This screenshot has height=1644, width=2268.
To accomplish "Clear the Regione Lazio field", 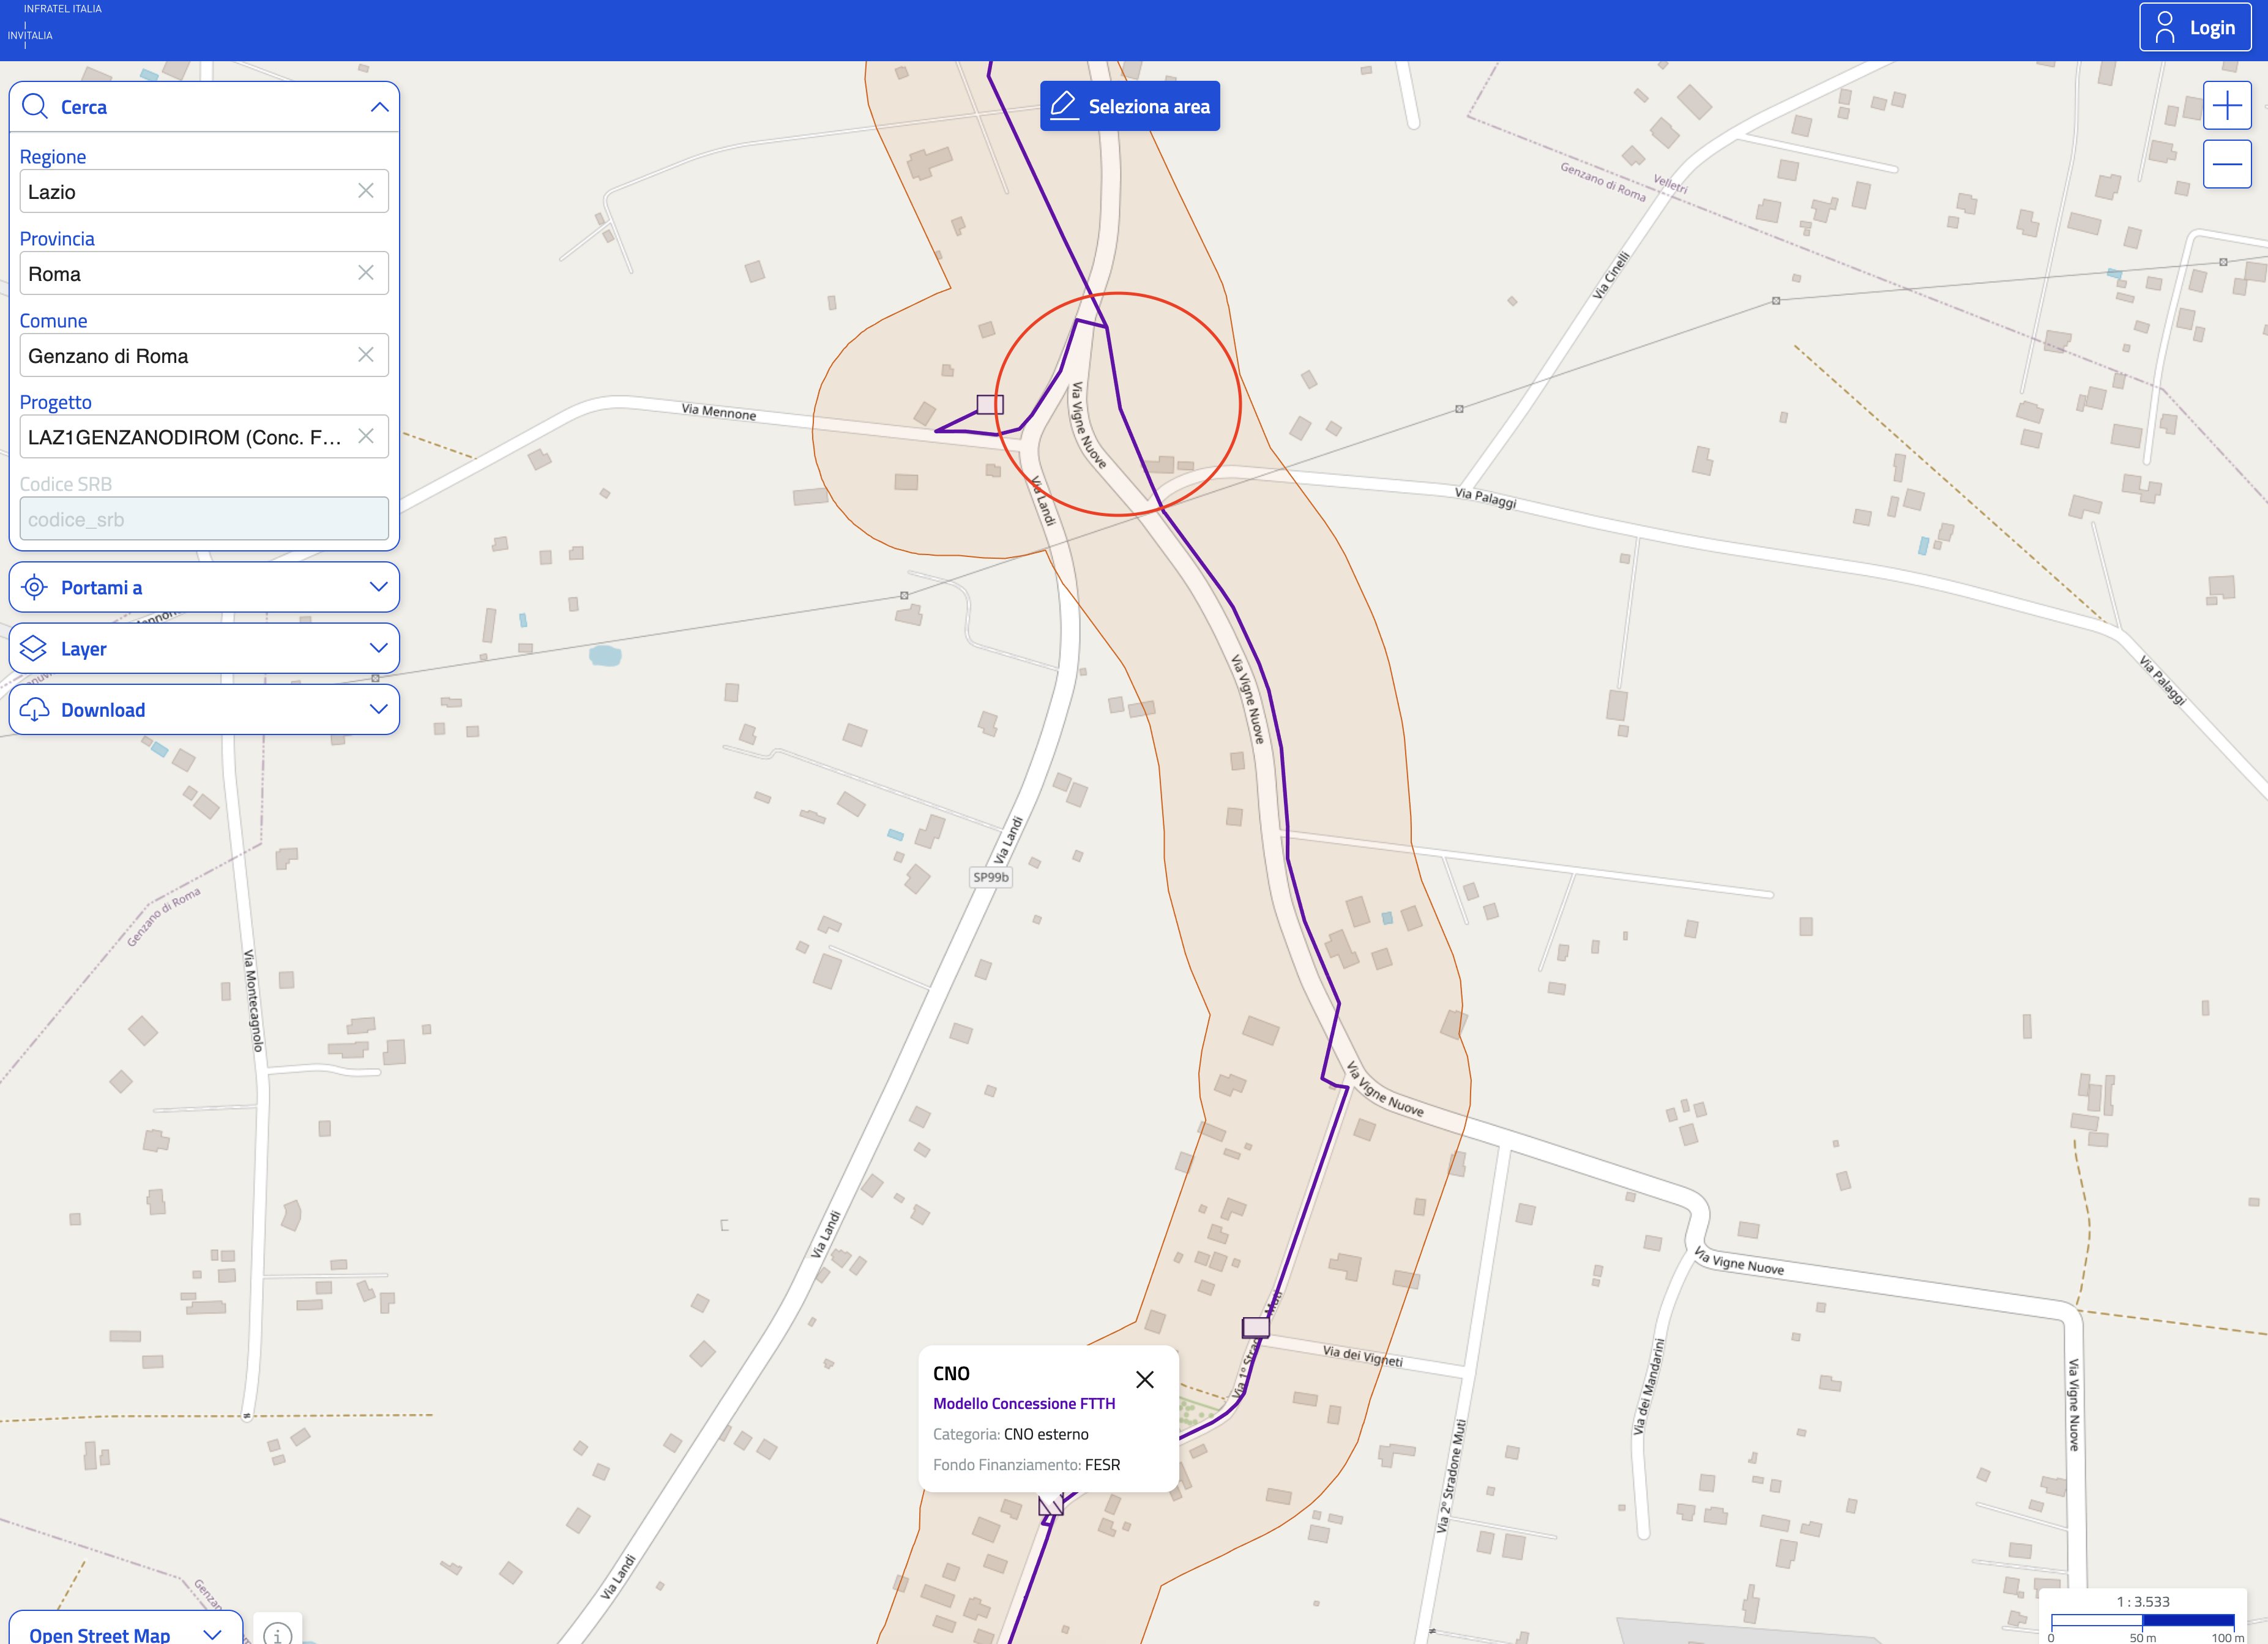I will coord(366,191).
